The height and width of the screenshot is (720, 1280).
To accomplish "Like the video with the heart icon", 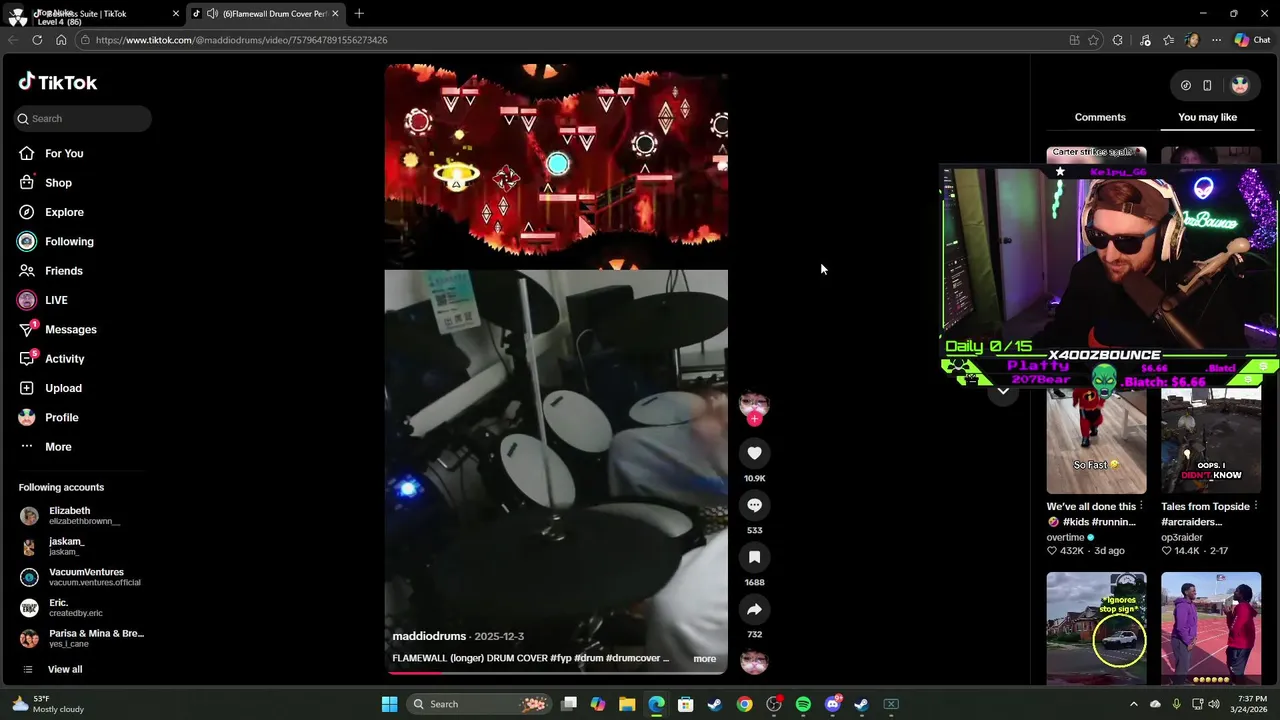I will pos(754,453).
